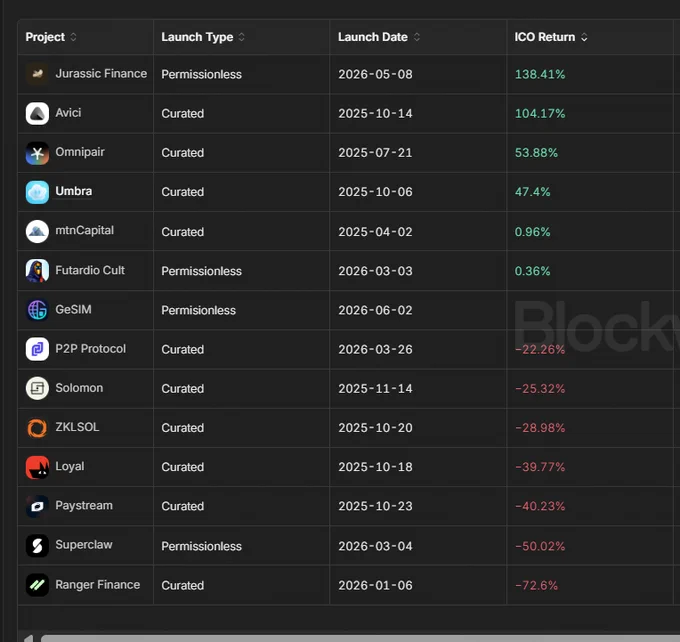Screen dimensions: 680x642
Task: Open the Futardio Cult project name
Action: coord(90,270)
